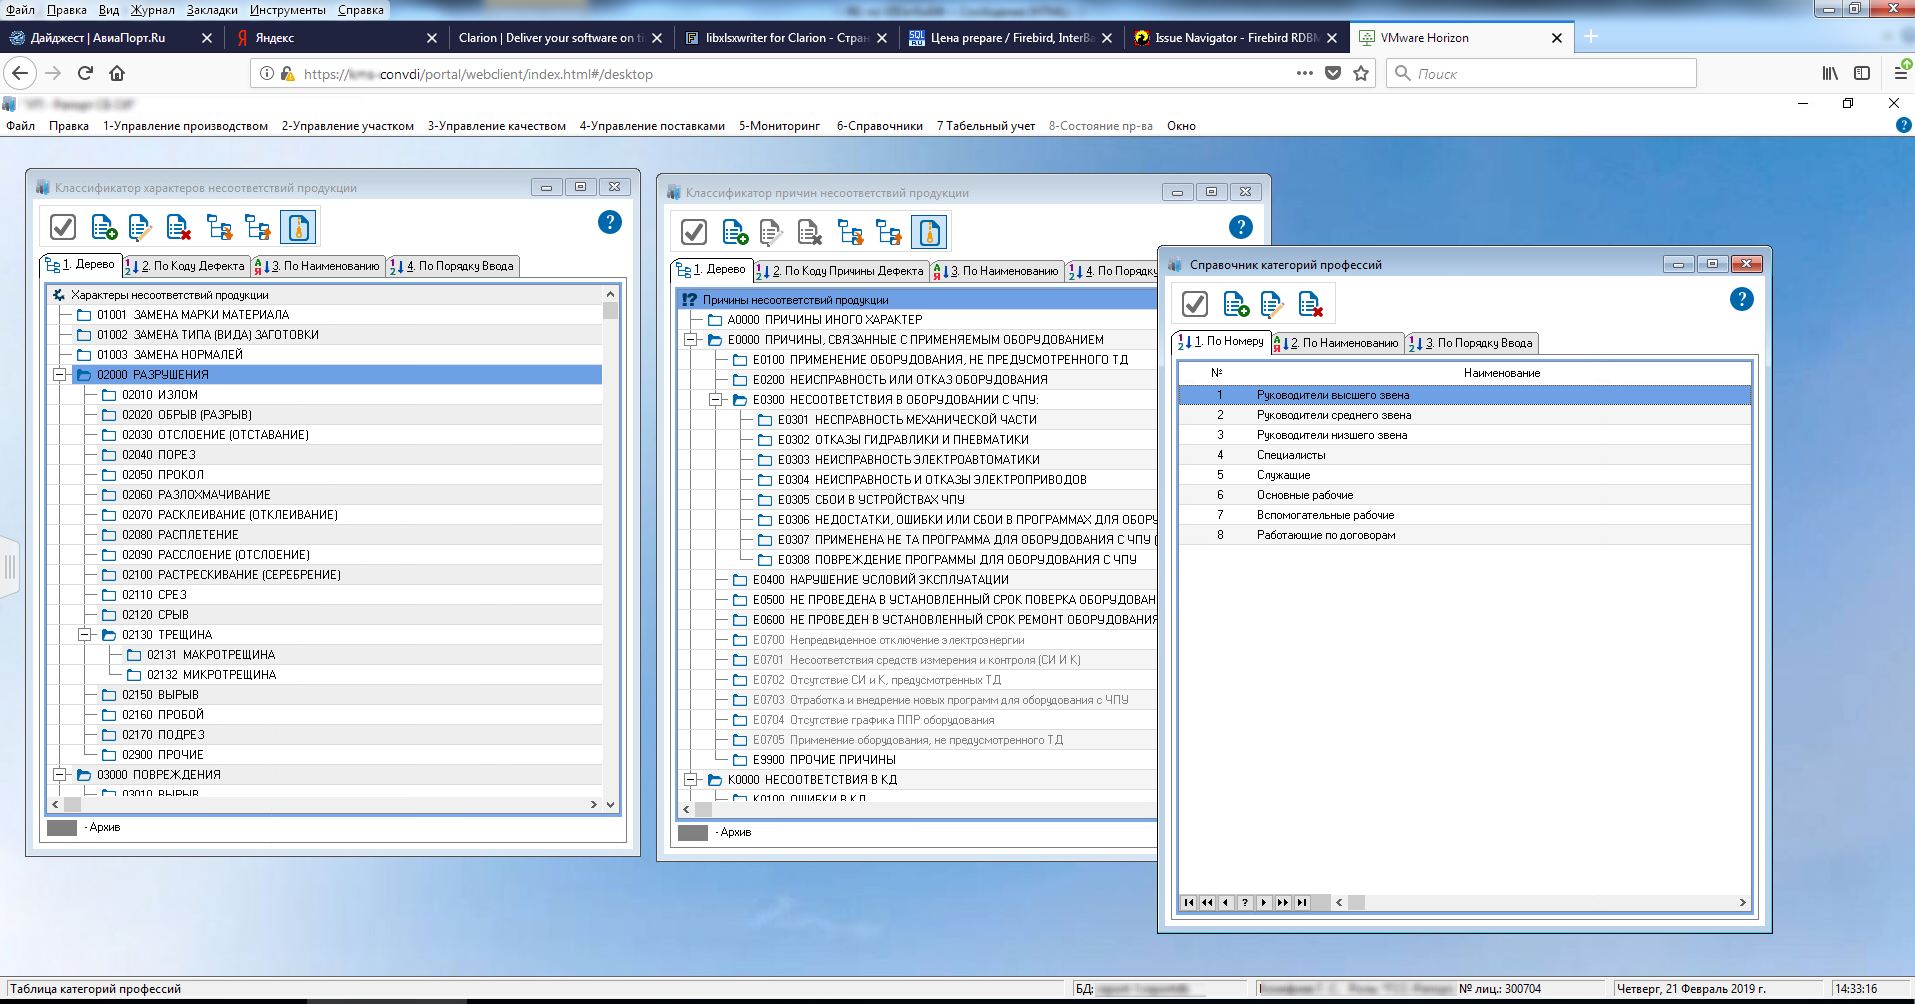Collapse the 02130 ТРЕЩИНА node
1915x1004 pixels.
[x=85, y=635]
